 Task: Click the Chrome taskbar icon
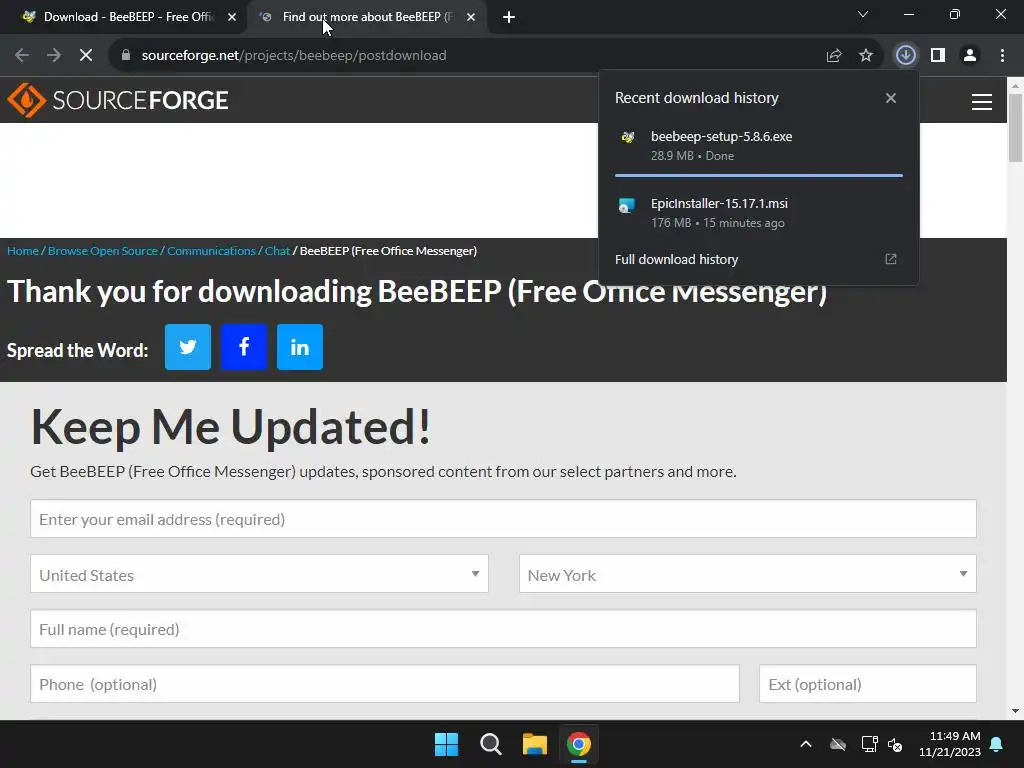579,744
